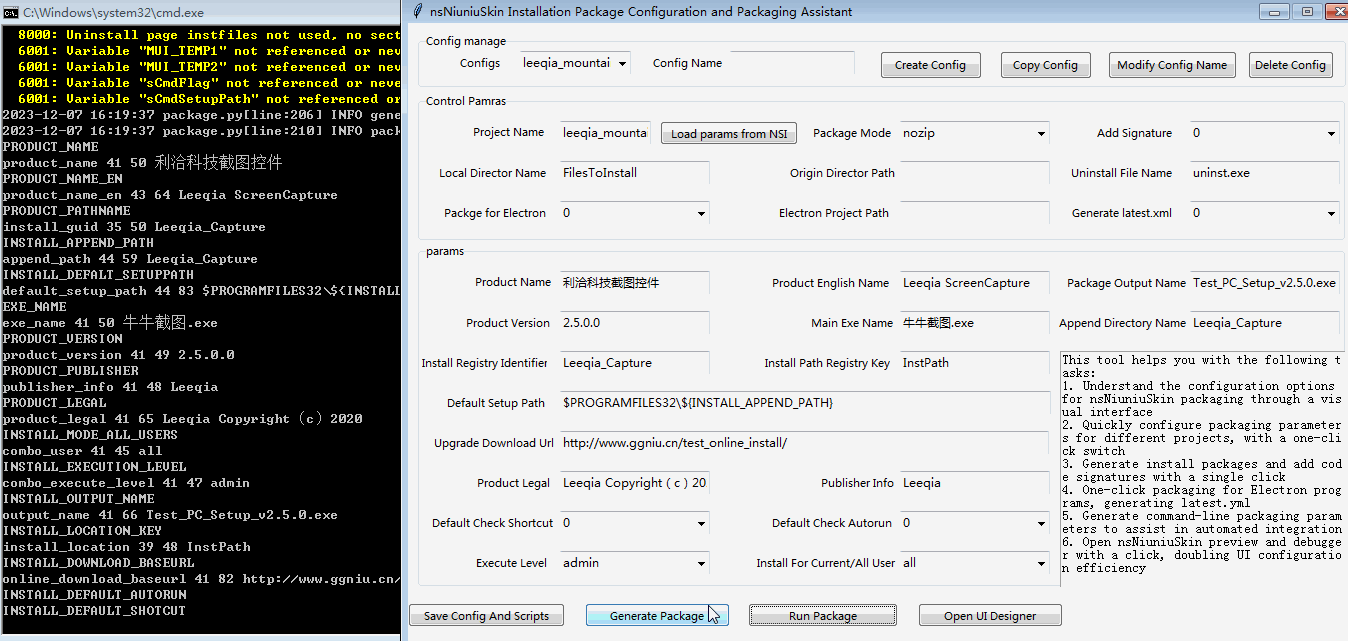Maximize the nsNiuniuSkin assistant window
The height and width of the screenshot is (641, 1348).
tap(1305, 12)
